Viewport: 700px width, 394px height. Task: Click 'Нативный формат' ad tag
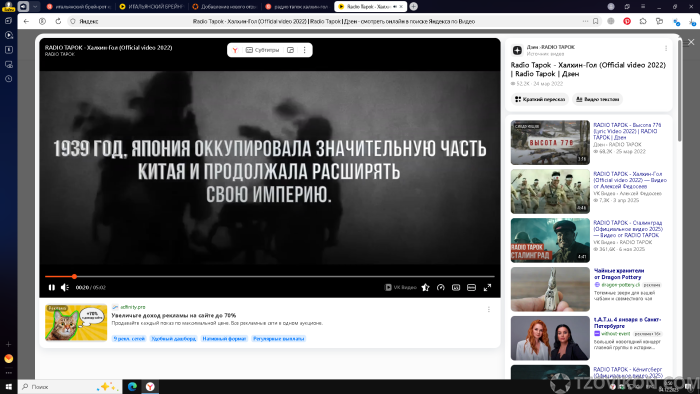pyautogui.click(x=225, y=339)
